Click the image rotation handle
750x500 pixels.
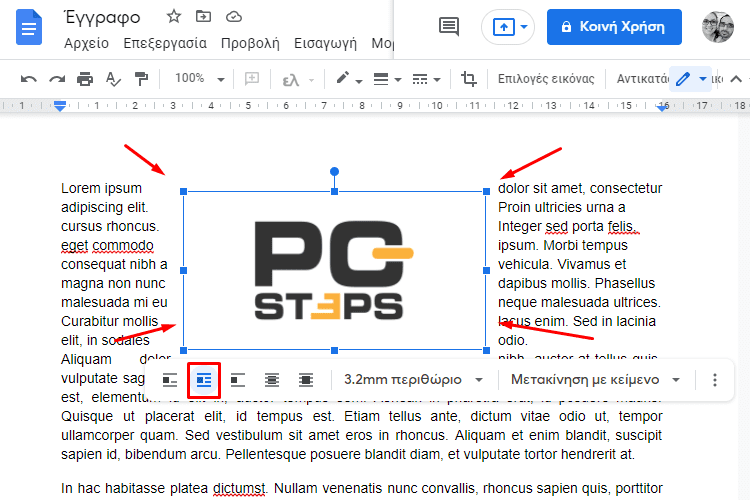334,171
